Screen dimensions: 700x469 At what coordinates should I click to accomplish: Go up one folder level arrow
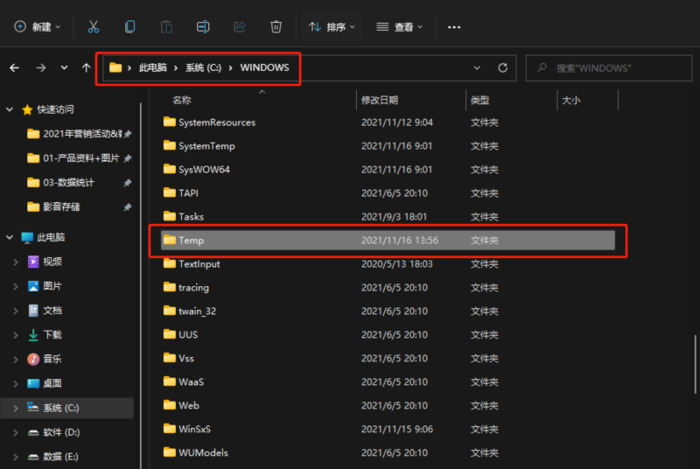[86, 68]
